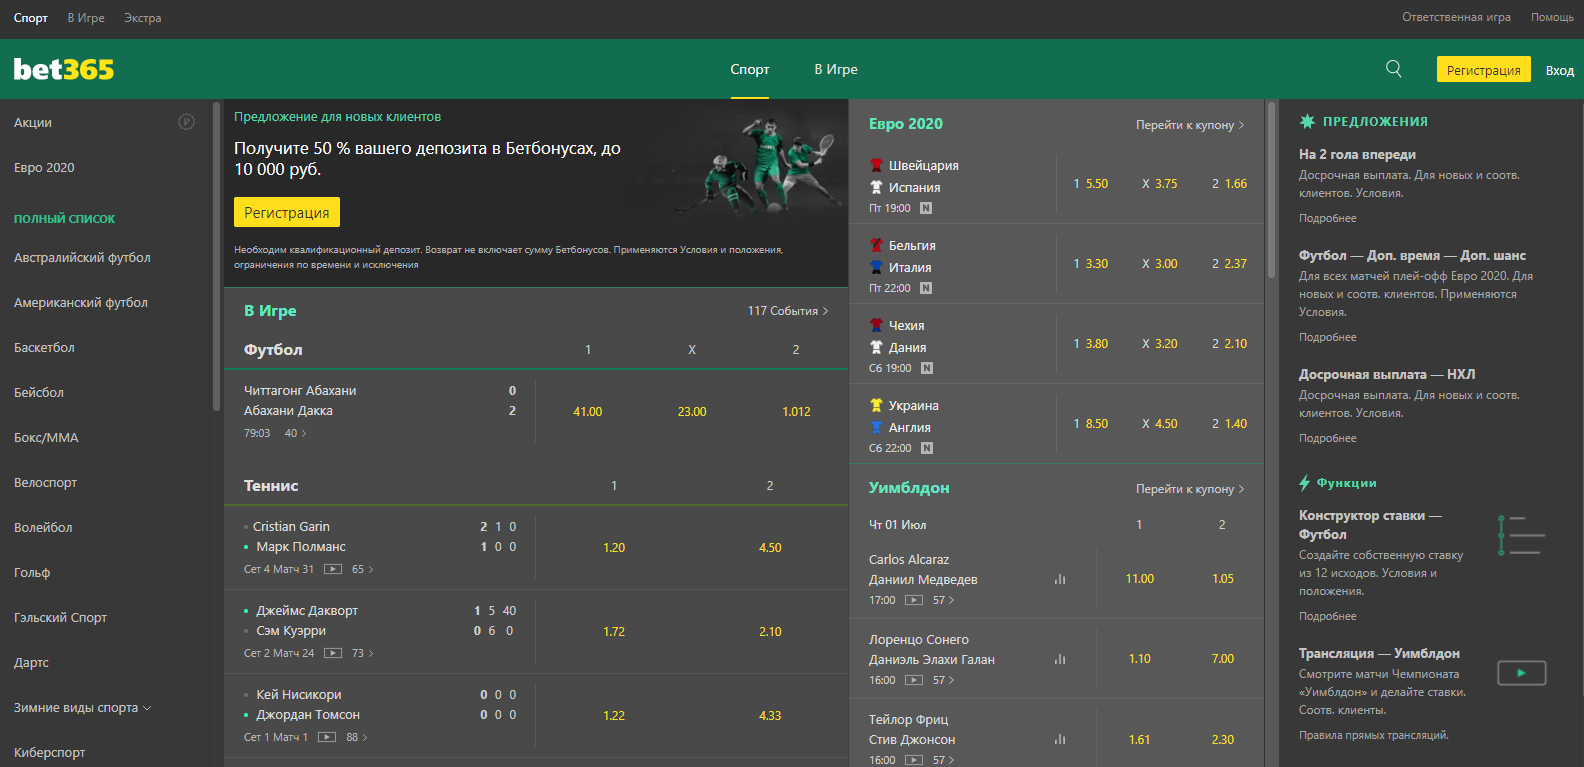1584x767 pixels.
Task: Select odds 1.20 for Cristian Garin
Action: point(614,548)
